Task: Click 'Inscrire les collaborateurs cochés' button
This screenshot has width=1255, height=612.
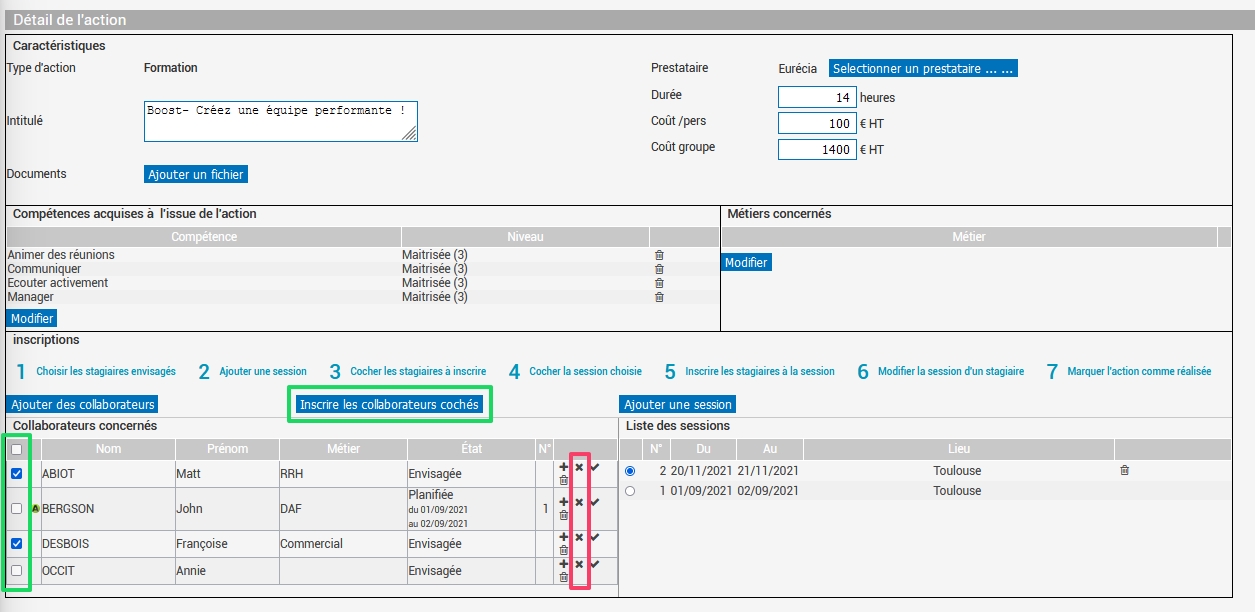Action: click(390, 405)
